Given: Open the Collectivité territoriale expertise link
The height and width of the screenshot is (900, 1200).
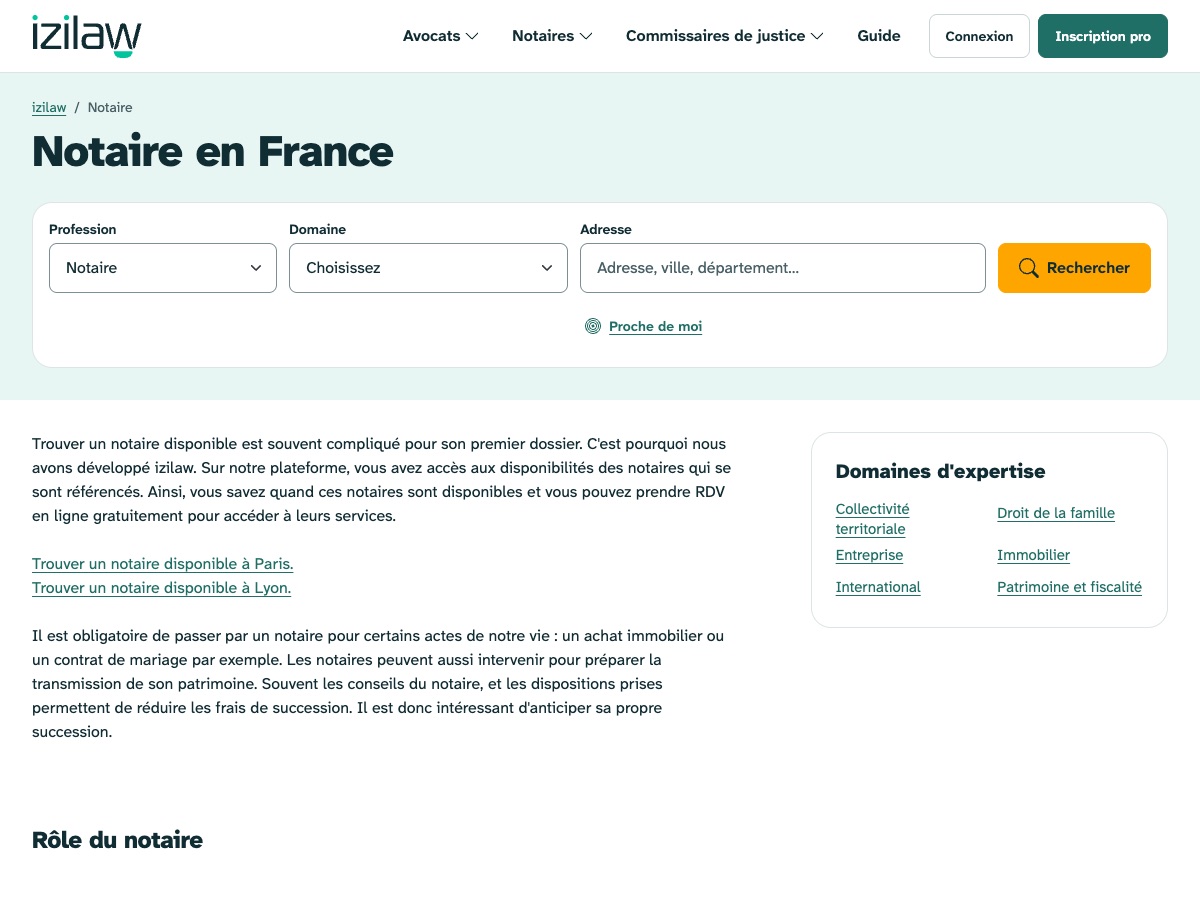Looking at the screenshot, I should (x=872, y=519).
